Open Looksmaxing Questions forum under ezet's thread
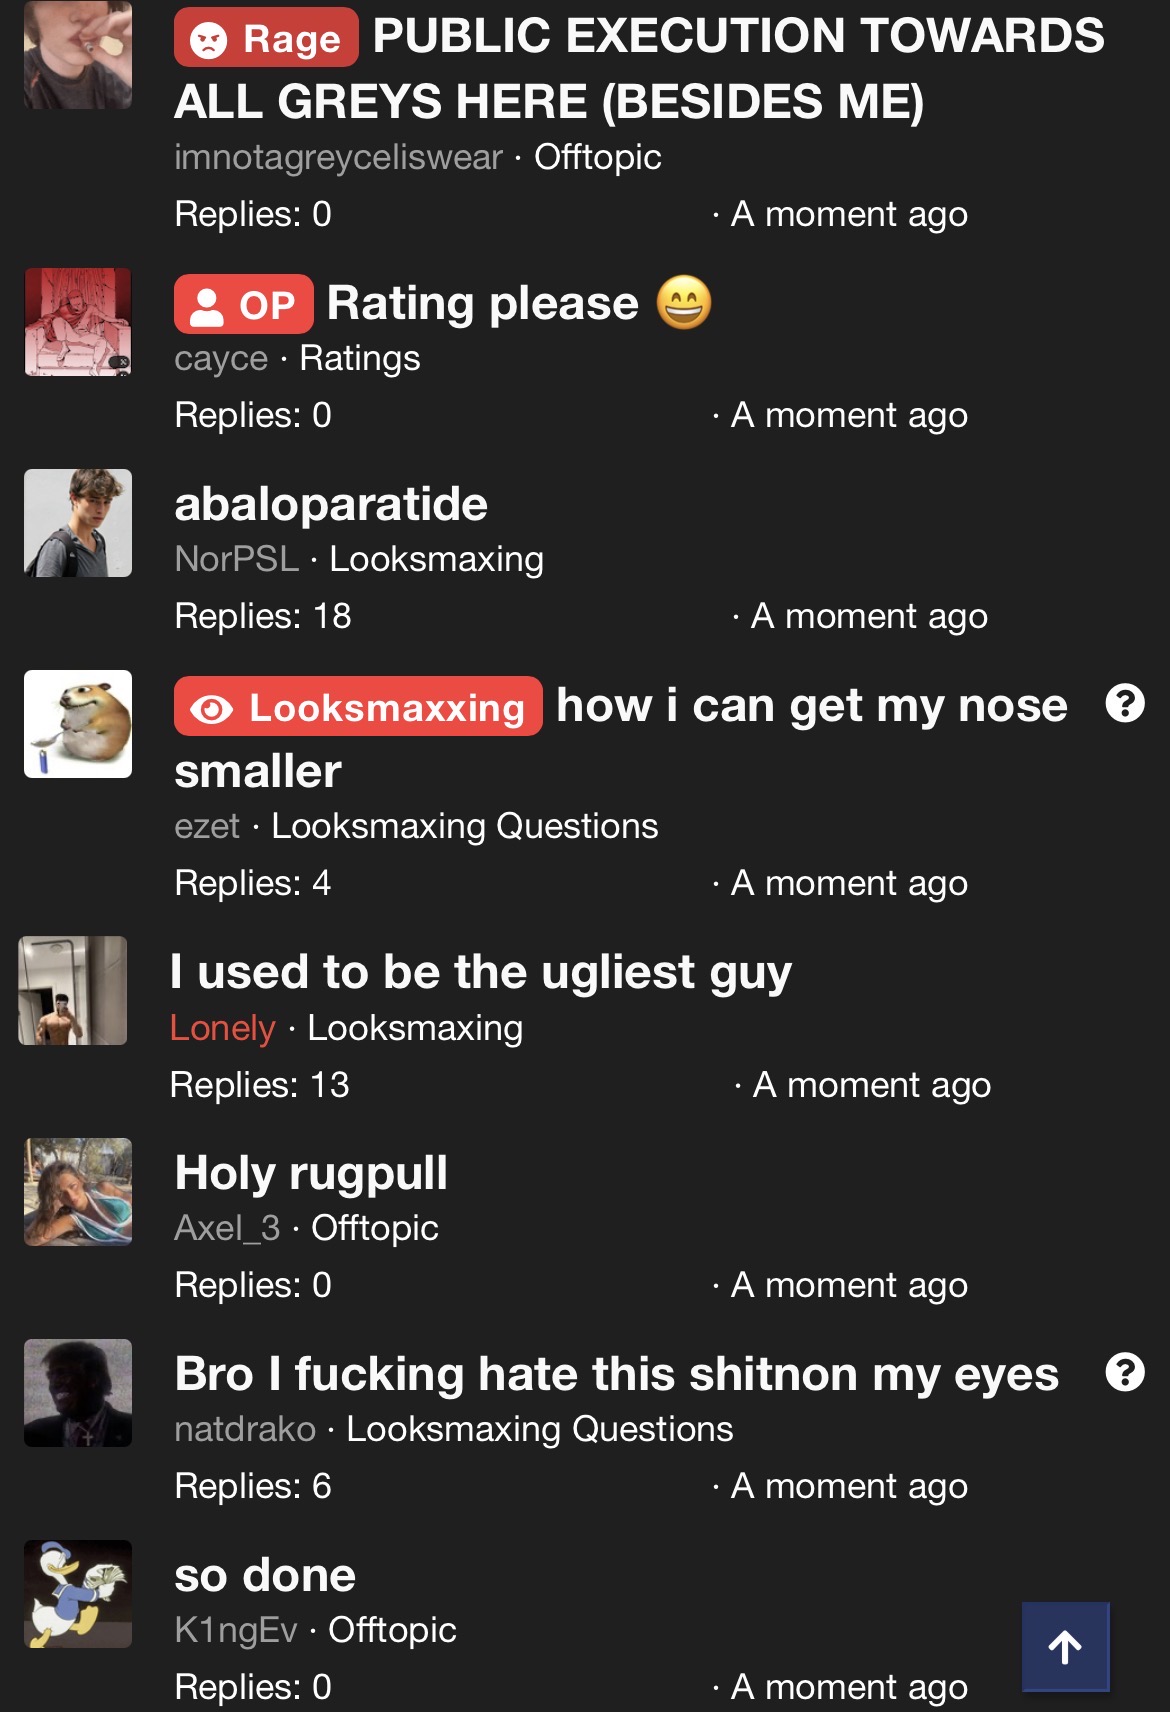 pos(465,826)
